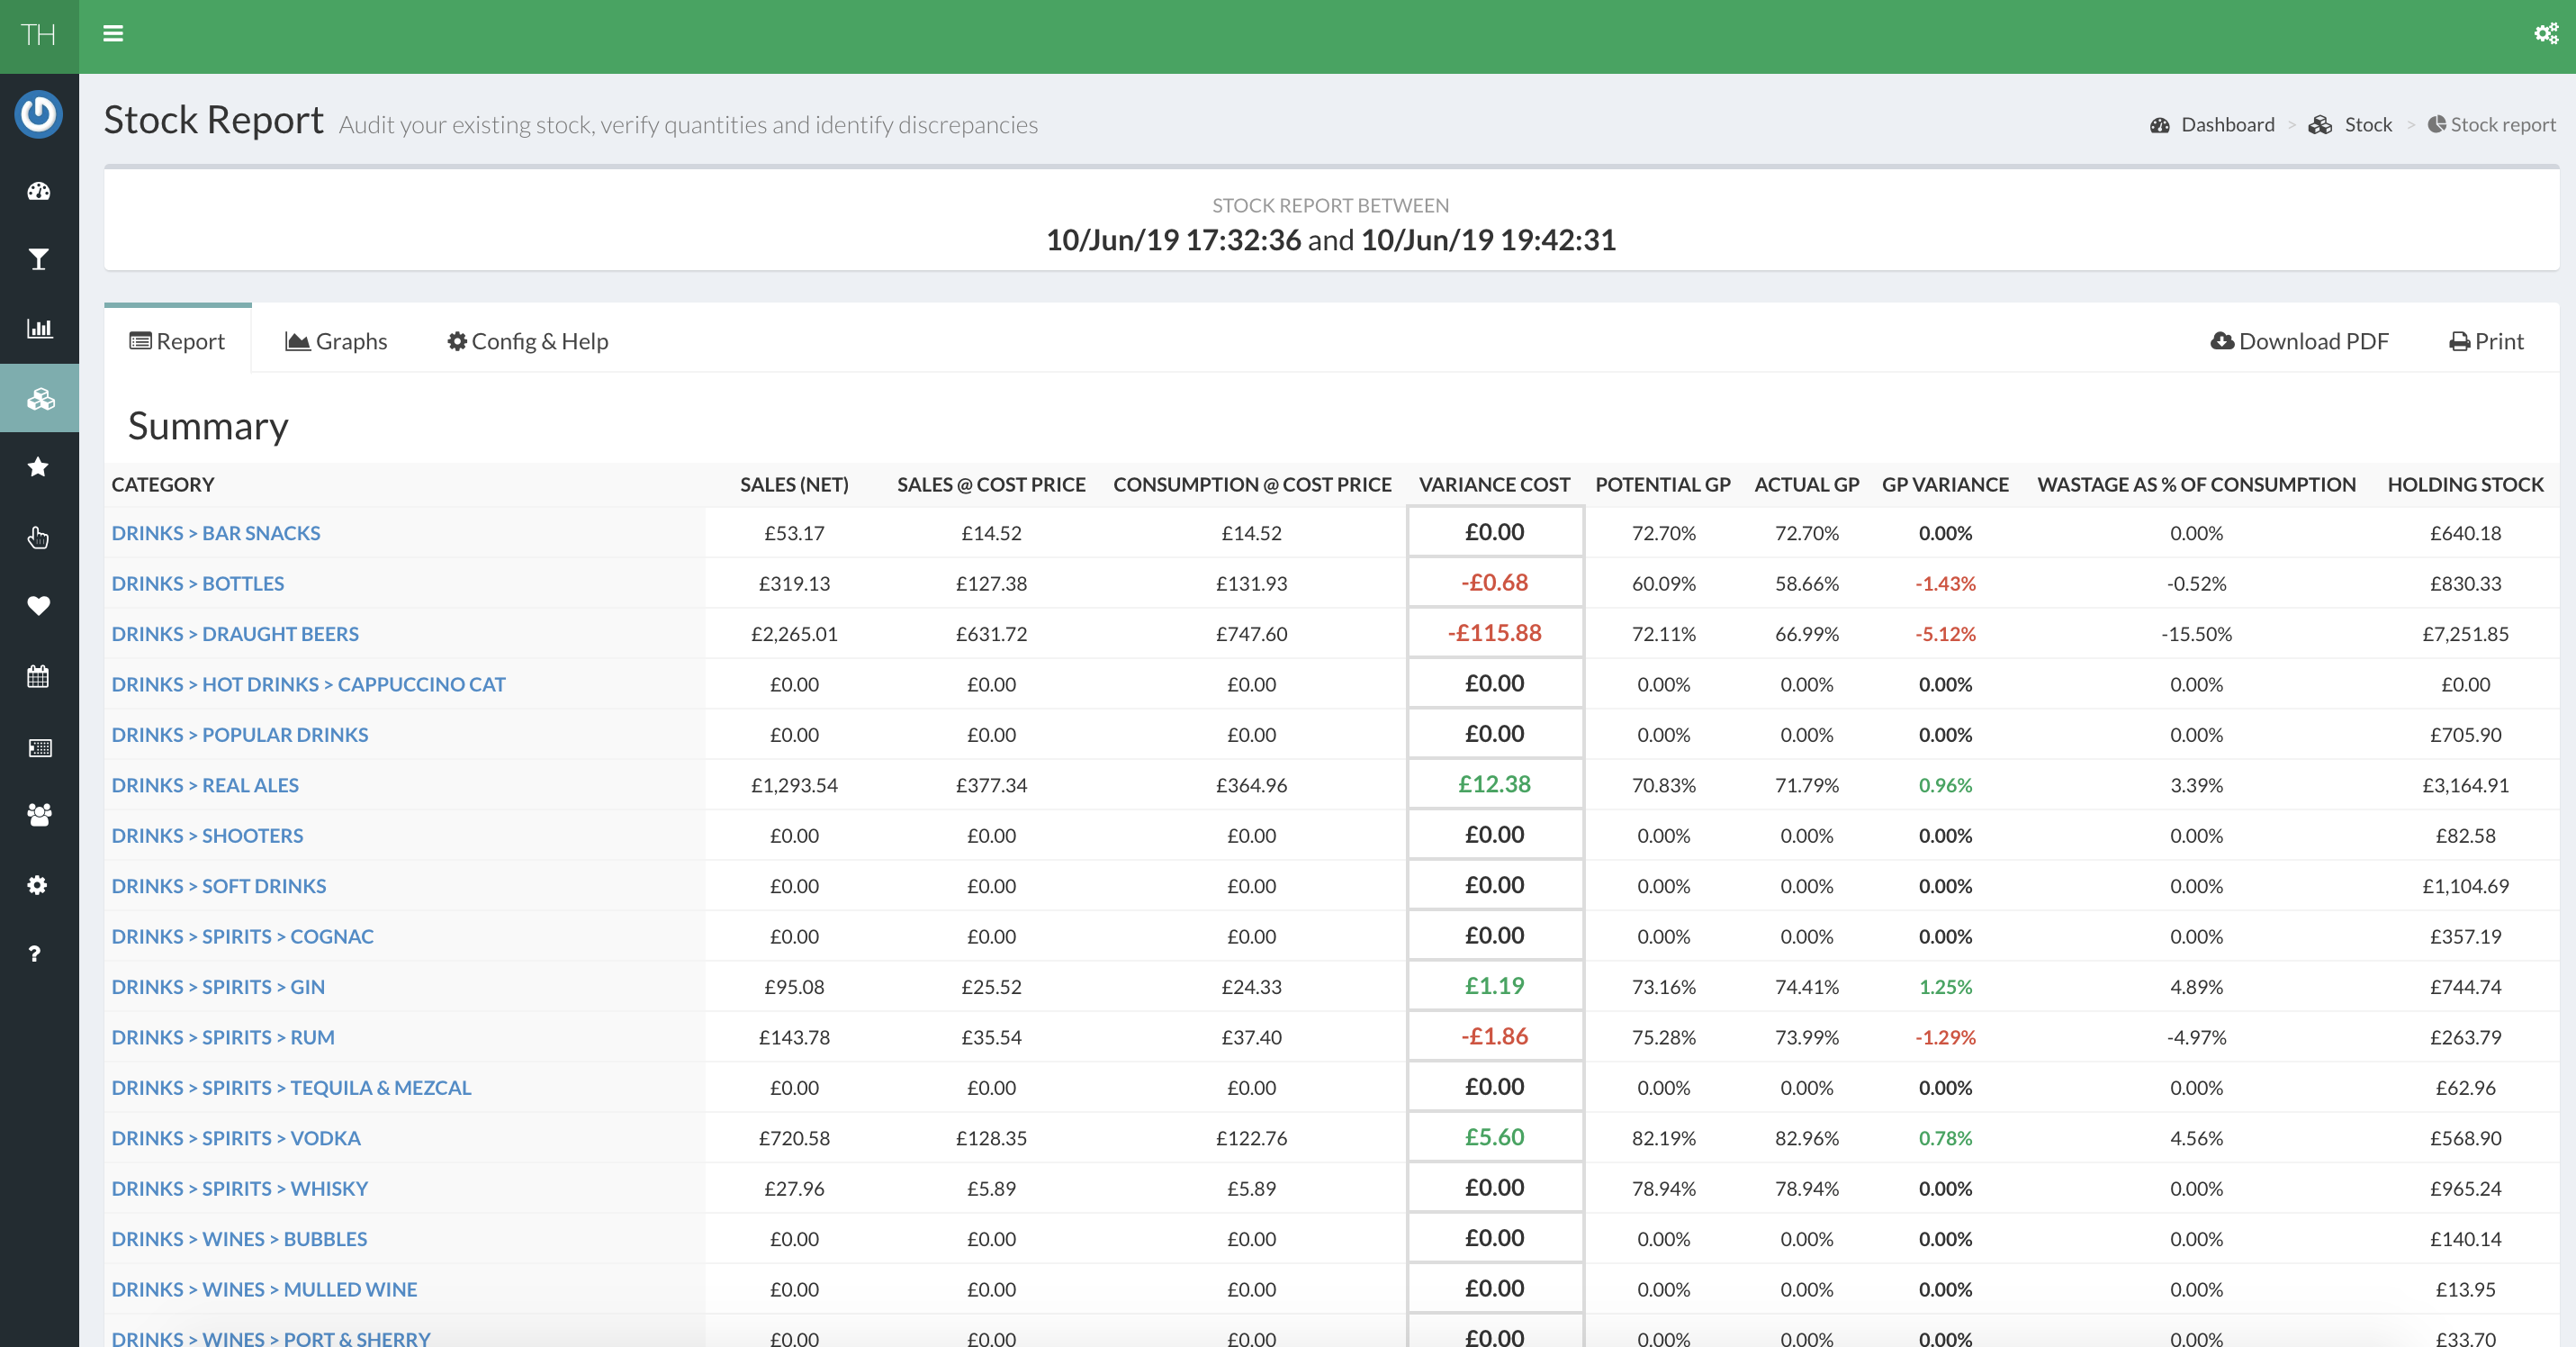The height and width of the screenshot is (1347, 2576).
Task: Click the cocktail glass sidebar icon
Action: pyautogui.click(x=39, y=260)
